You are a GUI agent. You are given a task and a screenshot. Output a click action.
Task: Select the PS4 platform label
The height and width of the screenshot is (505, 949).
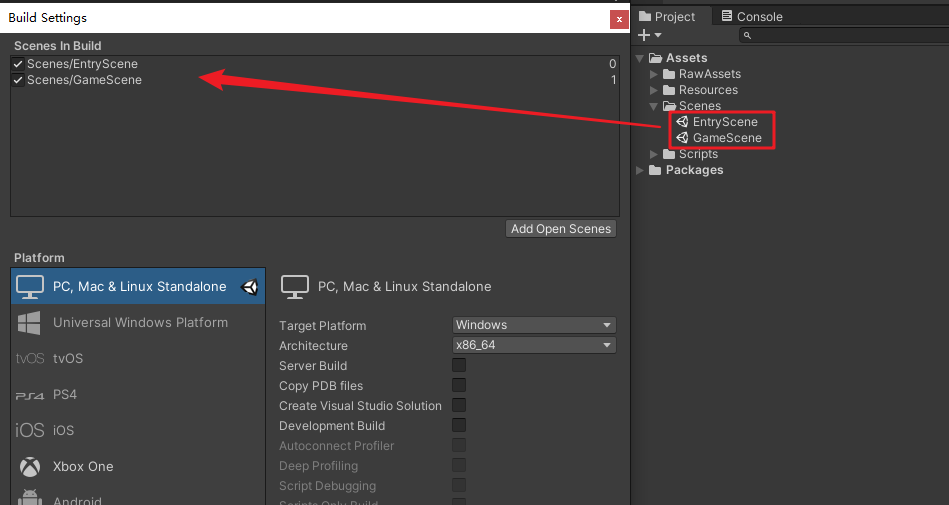(x=65, y=395)
